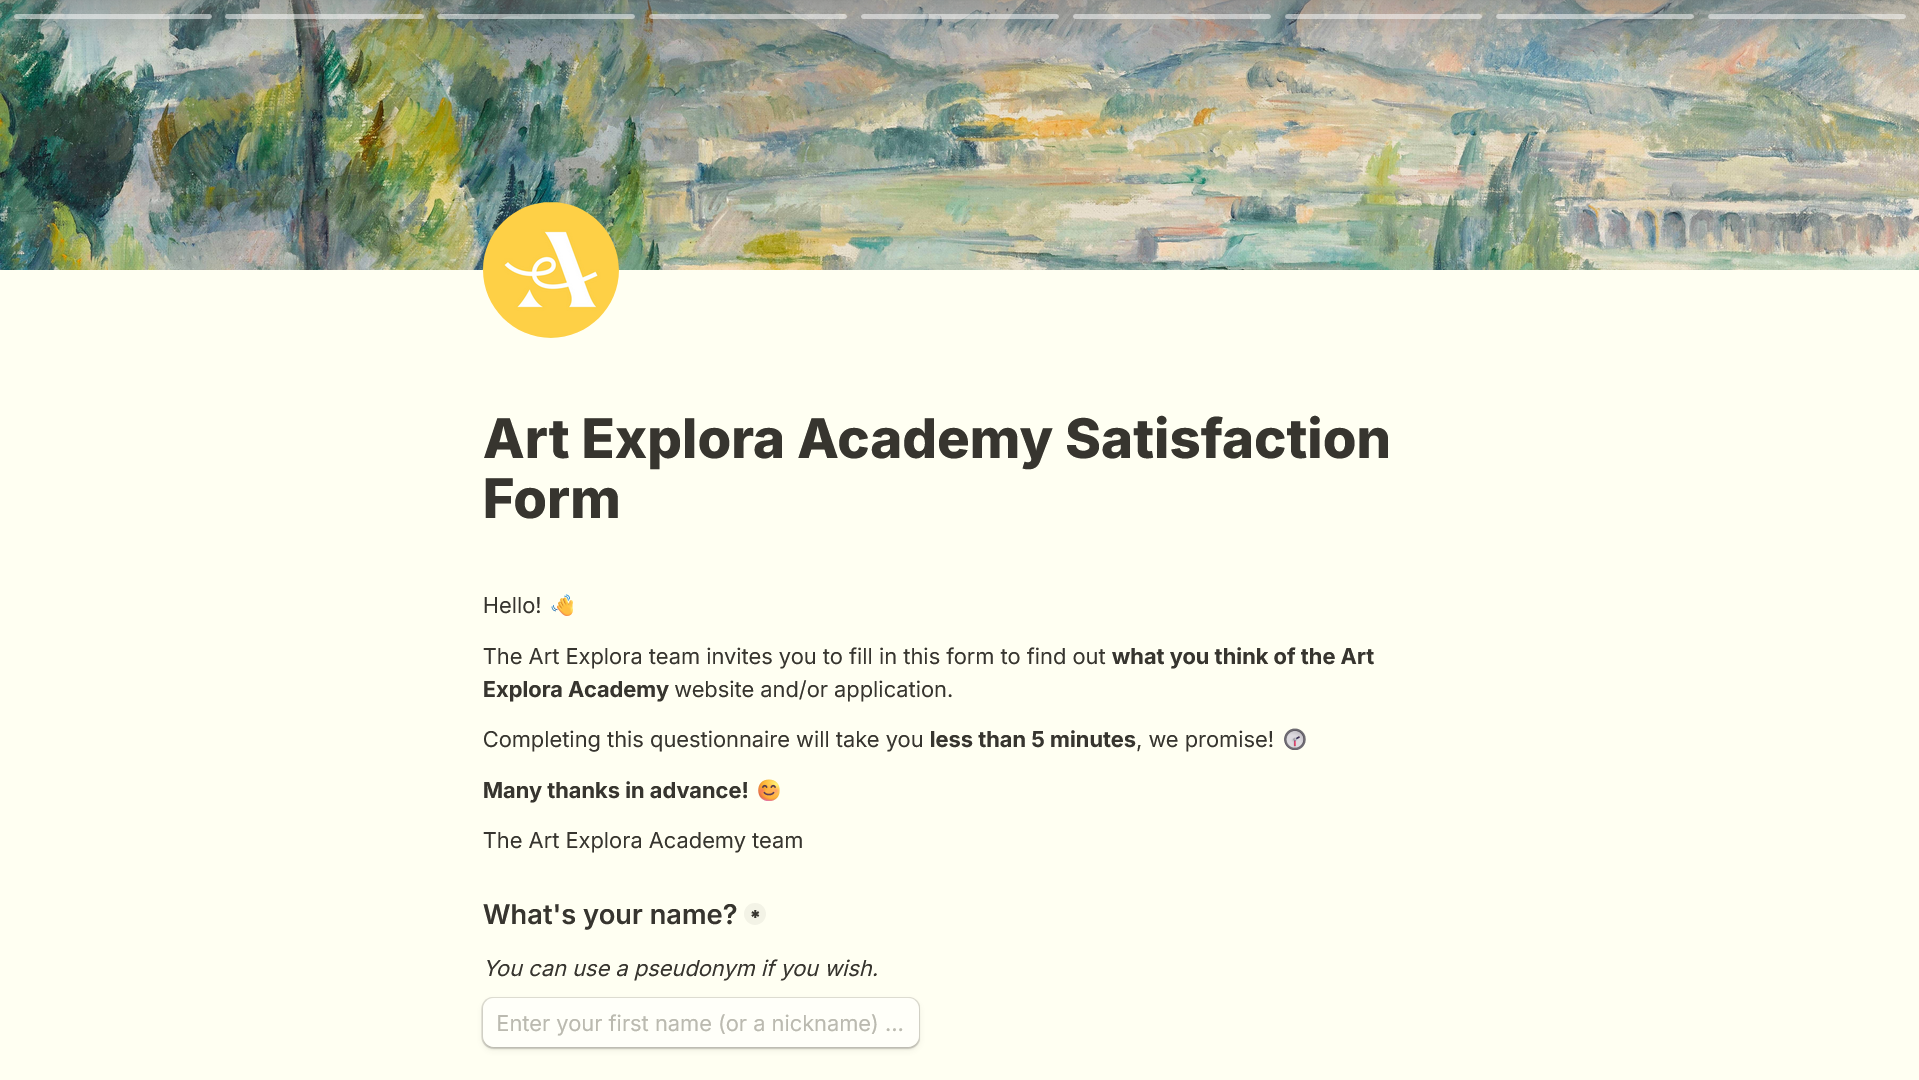Select the eighth progress bar segment
Image resolution: width=1919 pixels, height=1080 pixels.
tap(1595, 16)
